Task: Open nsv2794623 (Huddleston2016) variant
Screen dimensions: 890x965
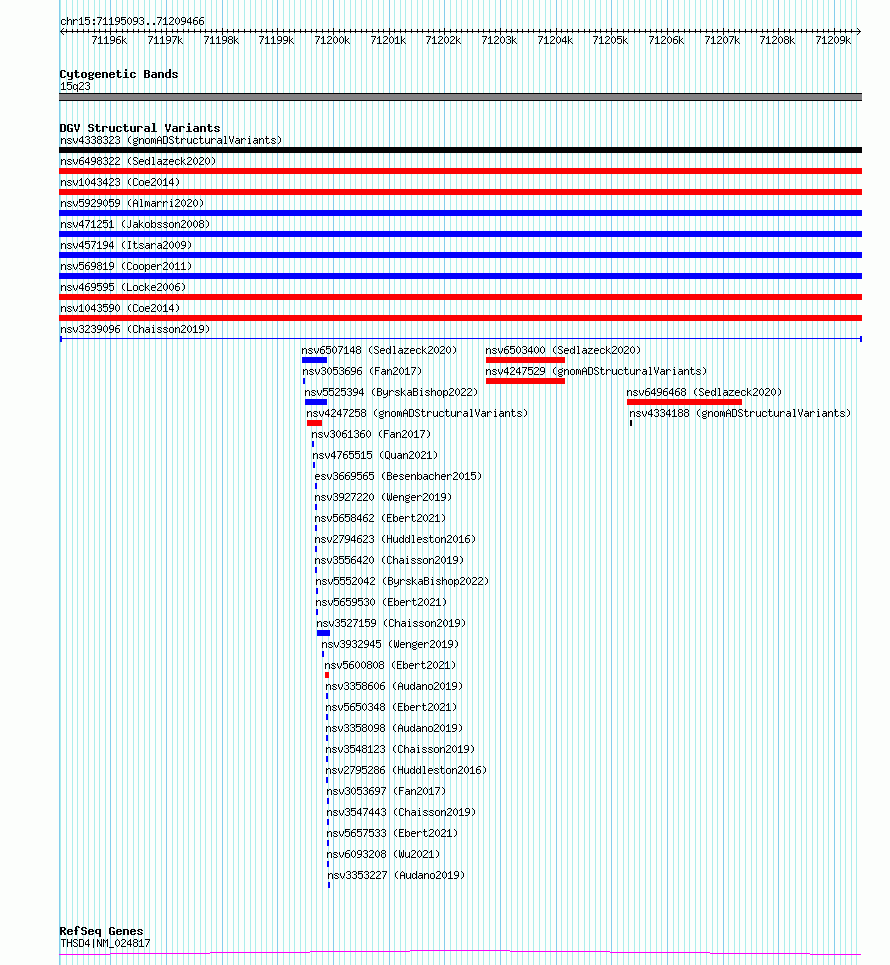Action: tap(395, 539)
